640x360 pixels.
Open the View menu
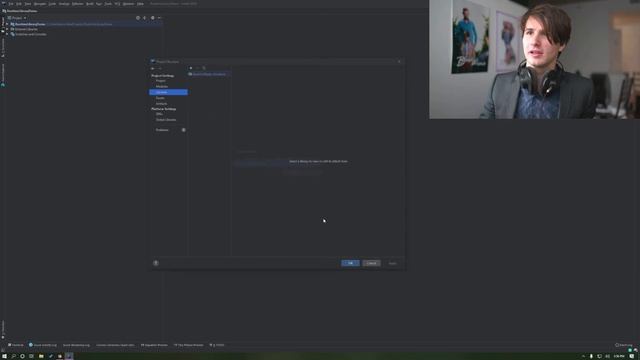click(28, 4)
